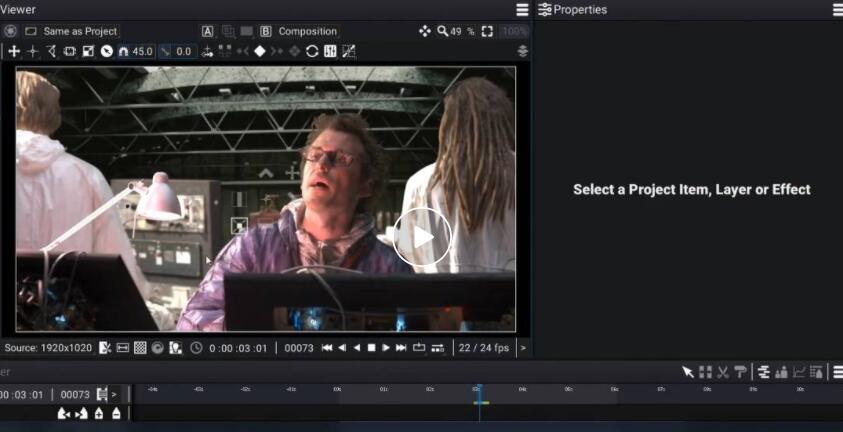Toggle viewer input B button
843x432 pixels.
pyautogui.click(x=266, y=31)
